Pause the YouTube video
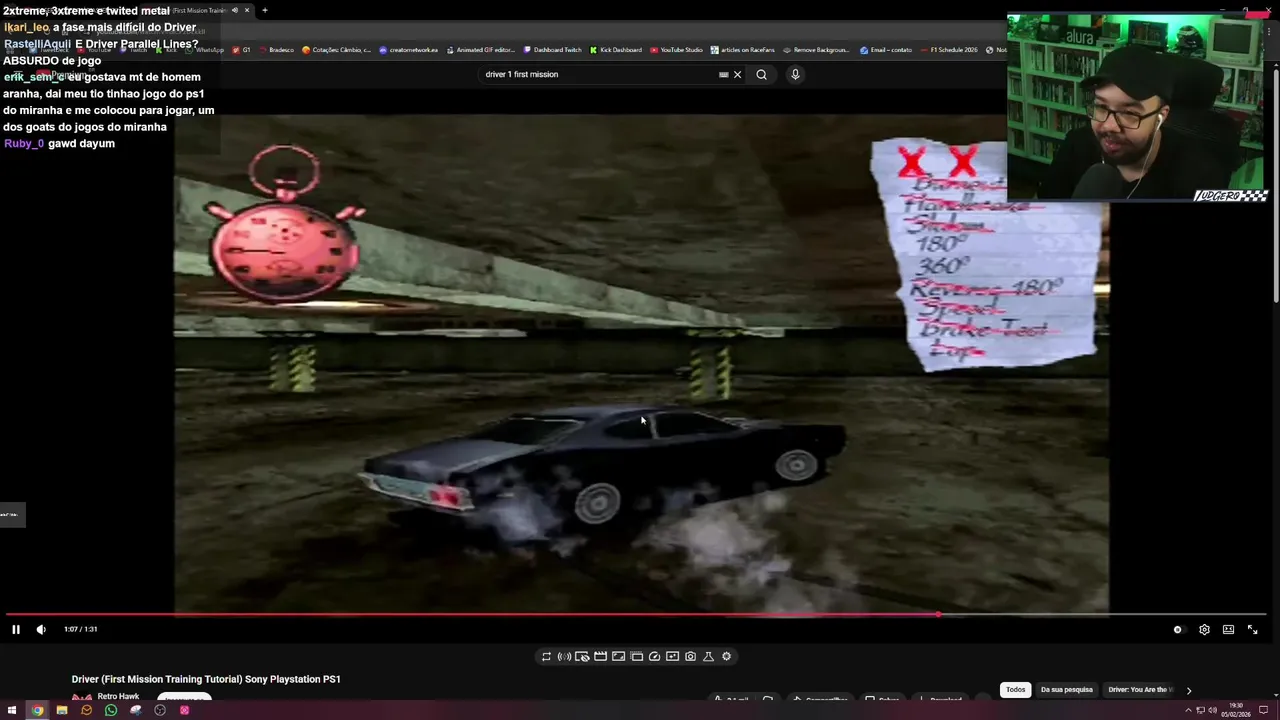 coord(15,629)
